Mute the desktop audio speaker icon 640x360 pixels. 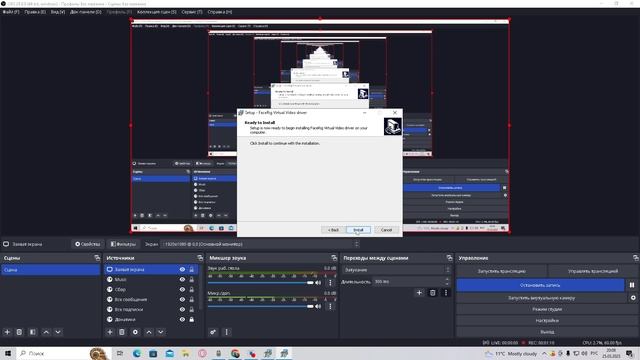coord(318,282)
